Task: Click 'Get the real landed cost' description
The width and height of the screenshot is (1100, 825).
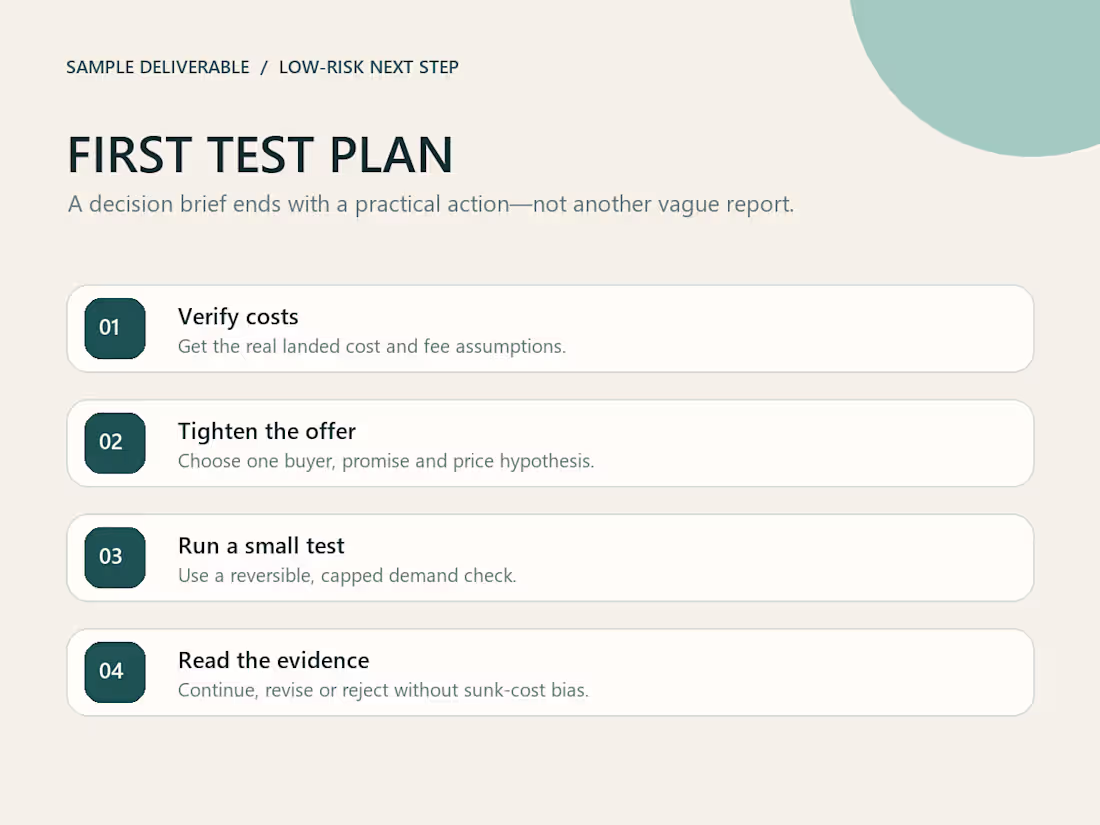Action: (372, 347)
